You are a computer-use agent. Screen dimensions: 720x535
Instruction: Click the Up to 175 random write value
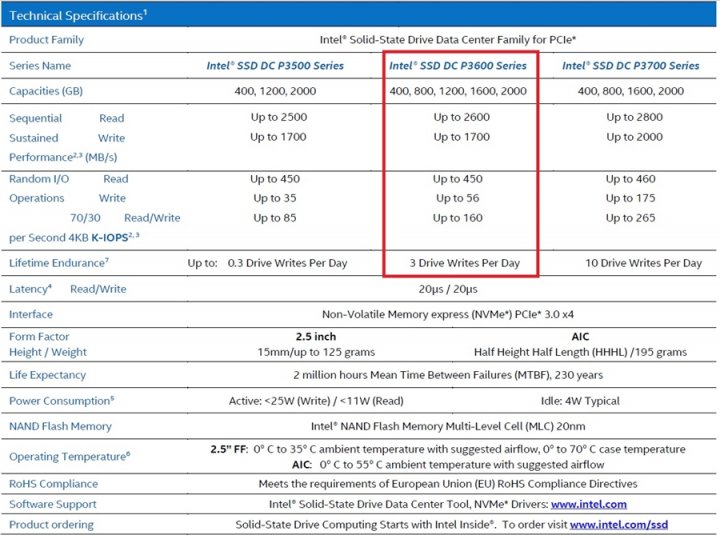tap(630, 198)
